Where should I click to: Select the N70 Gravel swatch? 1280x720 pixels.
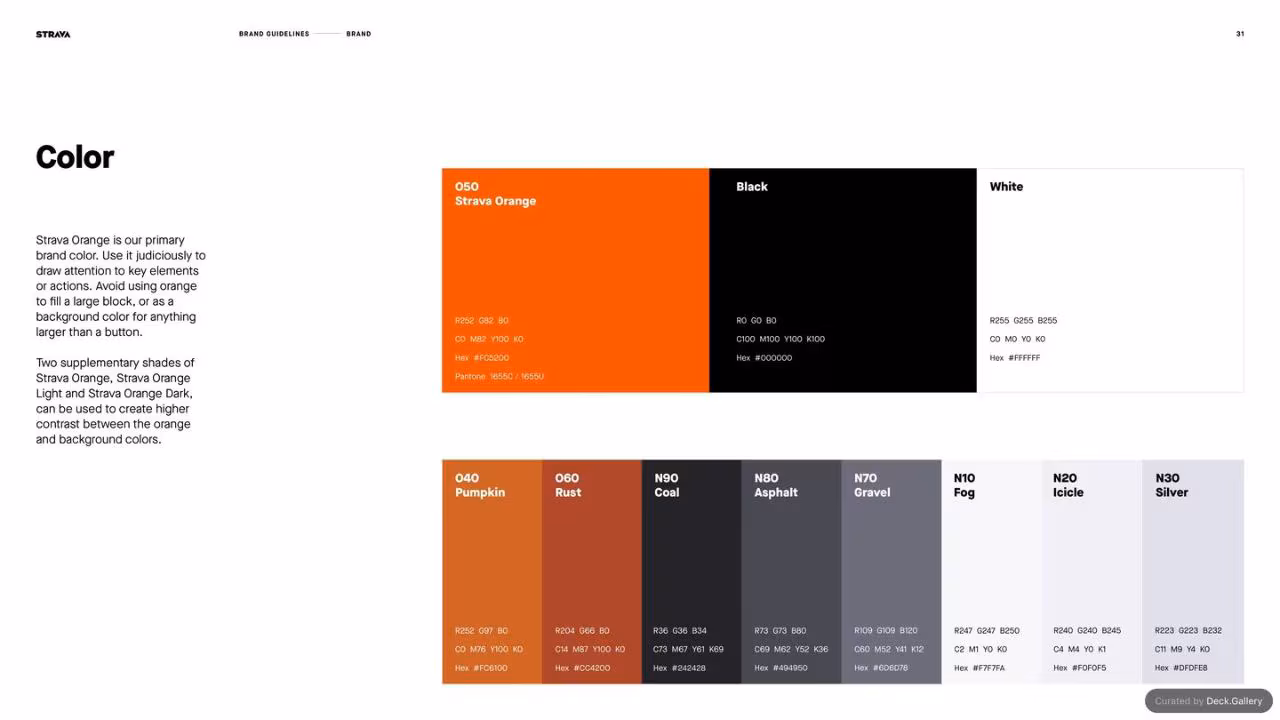coord(892,572)
